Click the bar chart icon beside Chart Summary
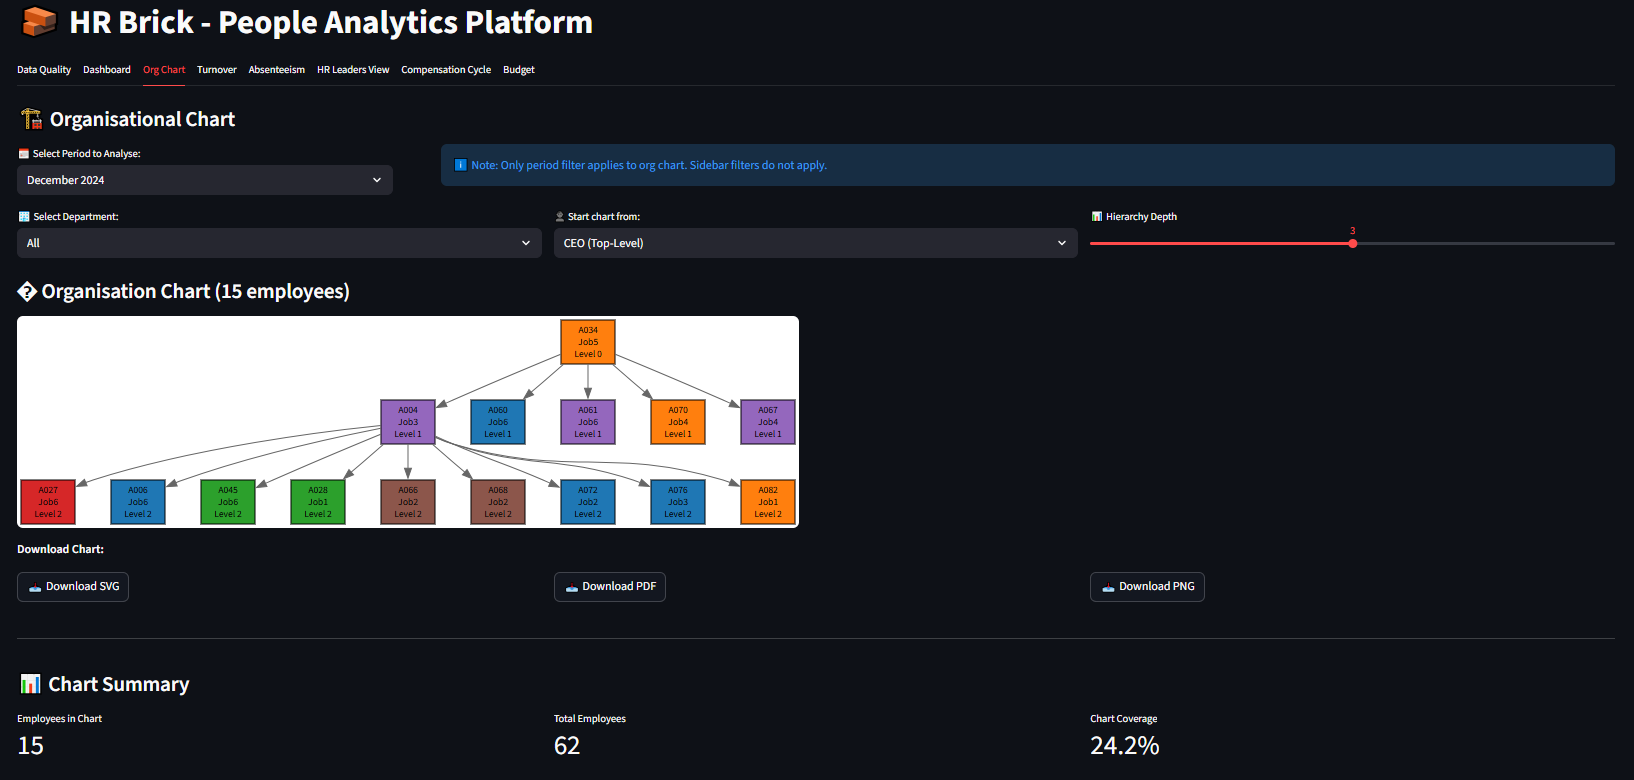The width and height of the screenshot is (1634, 780). pos(31,684)
